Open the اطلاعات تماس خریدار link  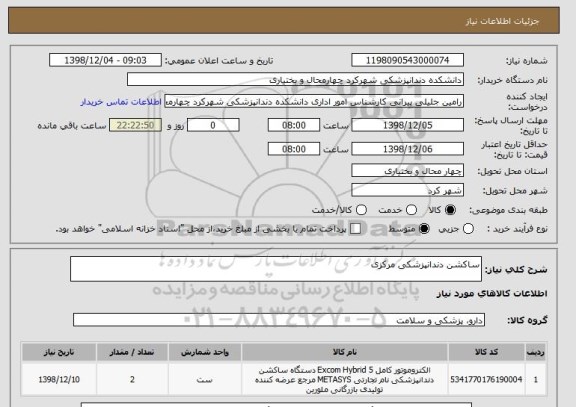point(121,102)
